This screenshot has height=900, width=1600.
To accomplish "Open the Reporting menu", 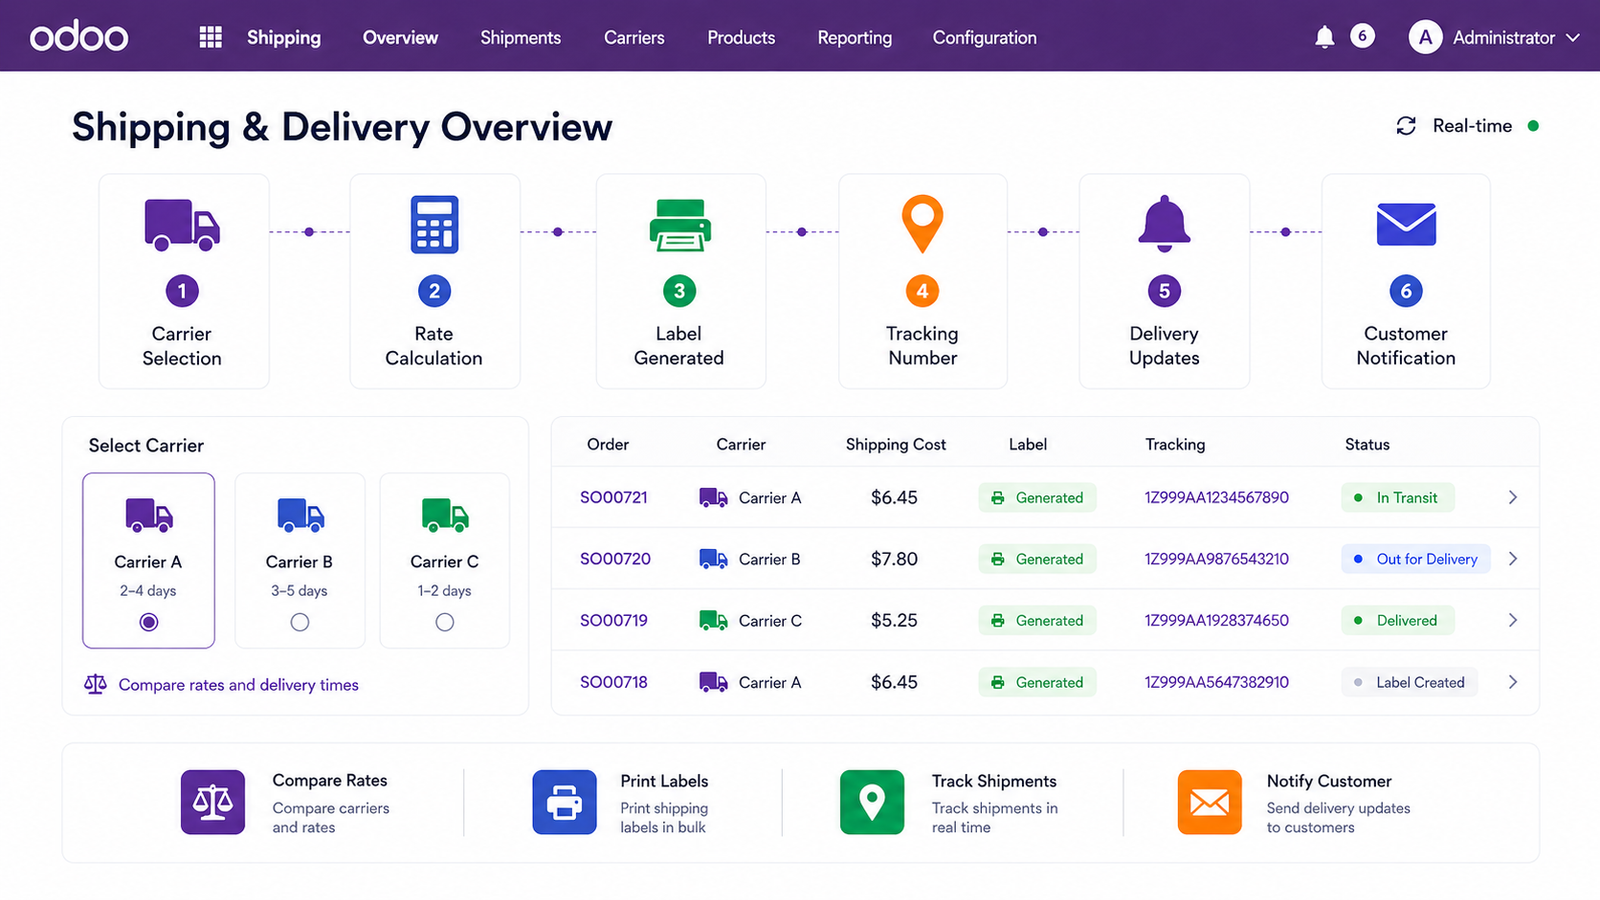I will (x=854, y=38).
